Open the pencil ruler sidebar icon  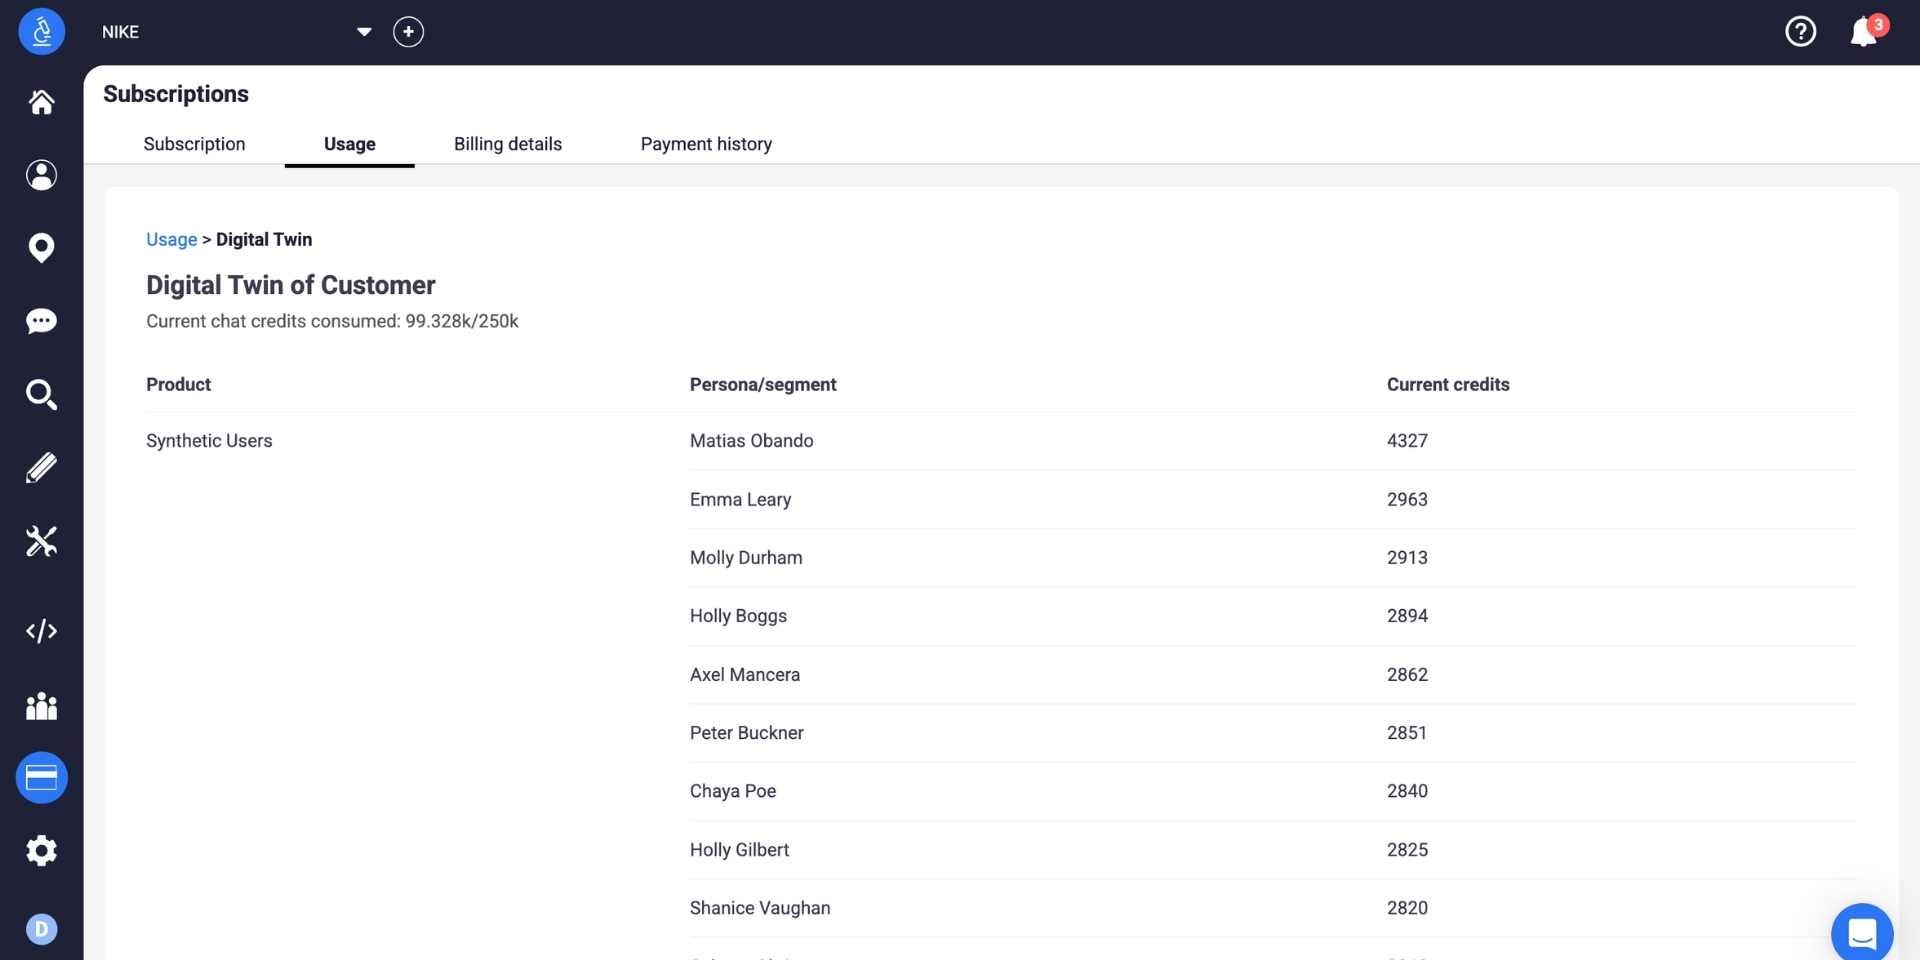click(x=41, y=467)
